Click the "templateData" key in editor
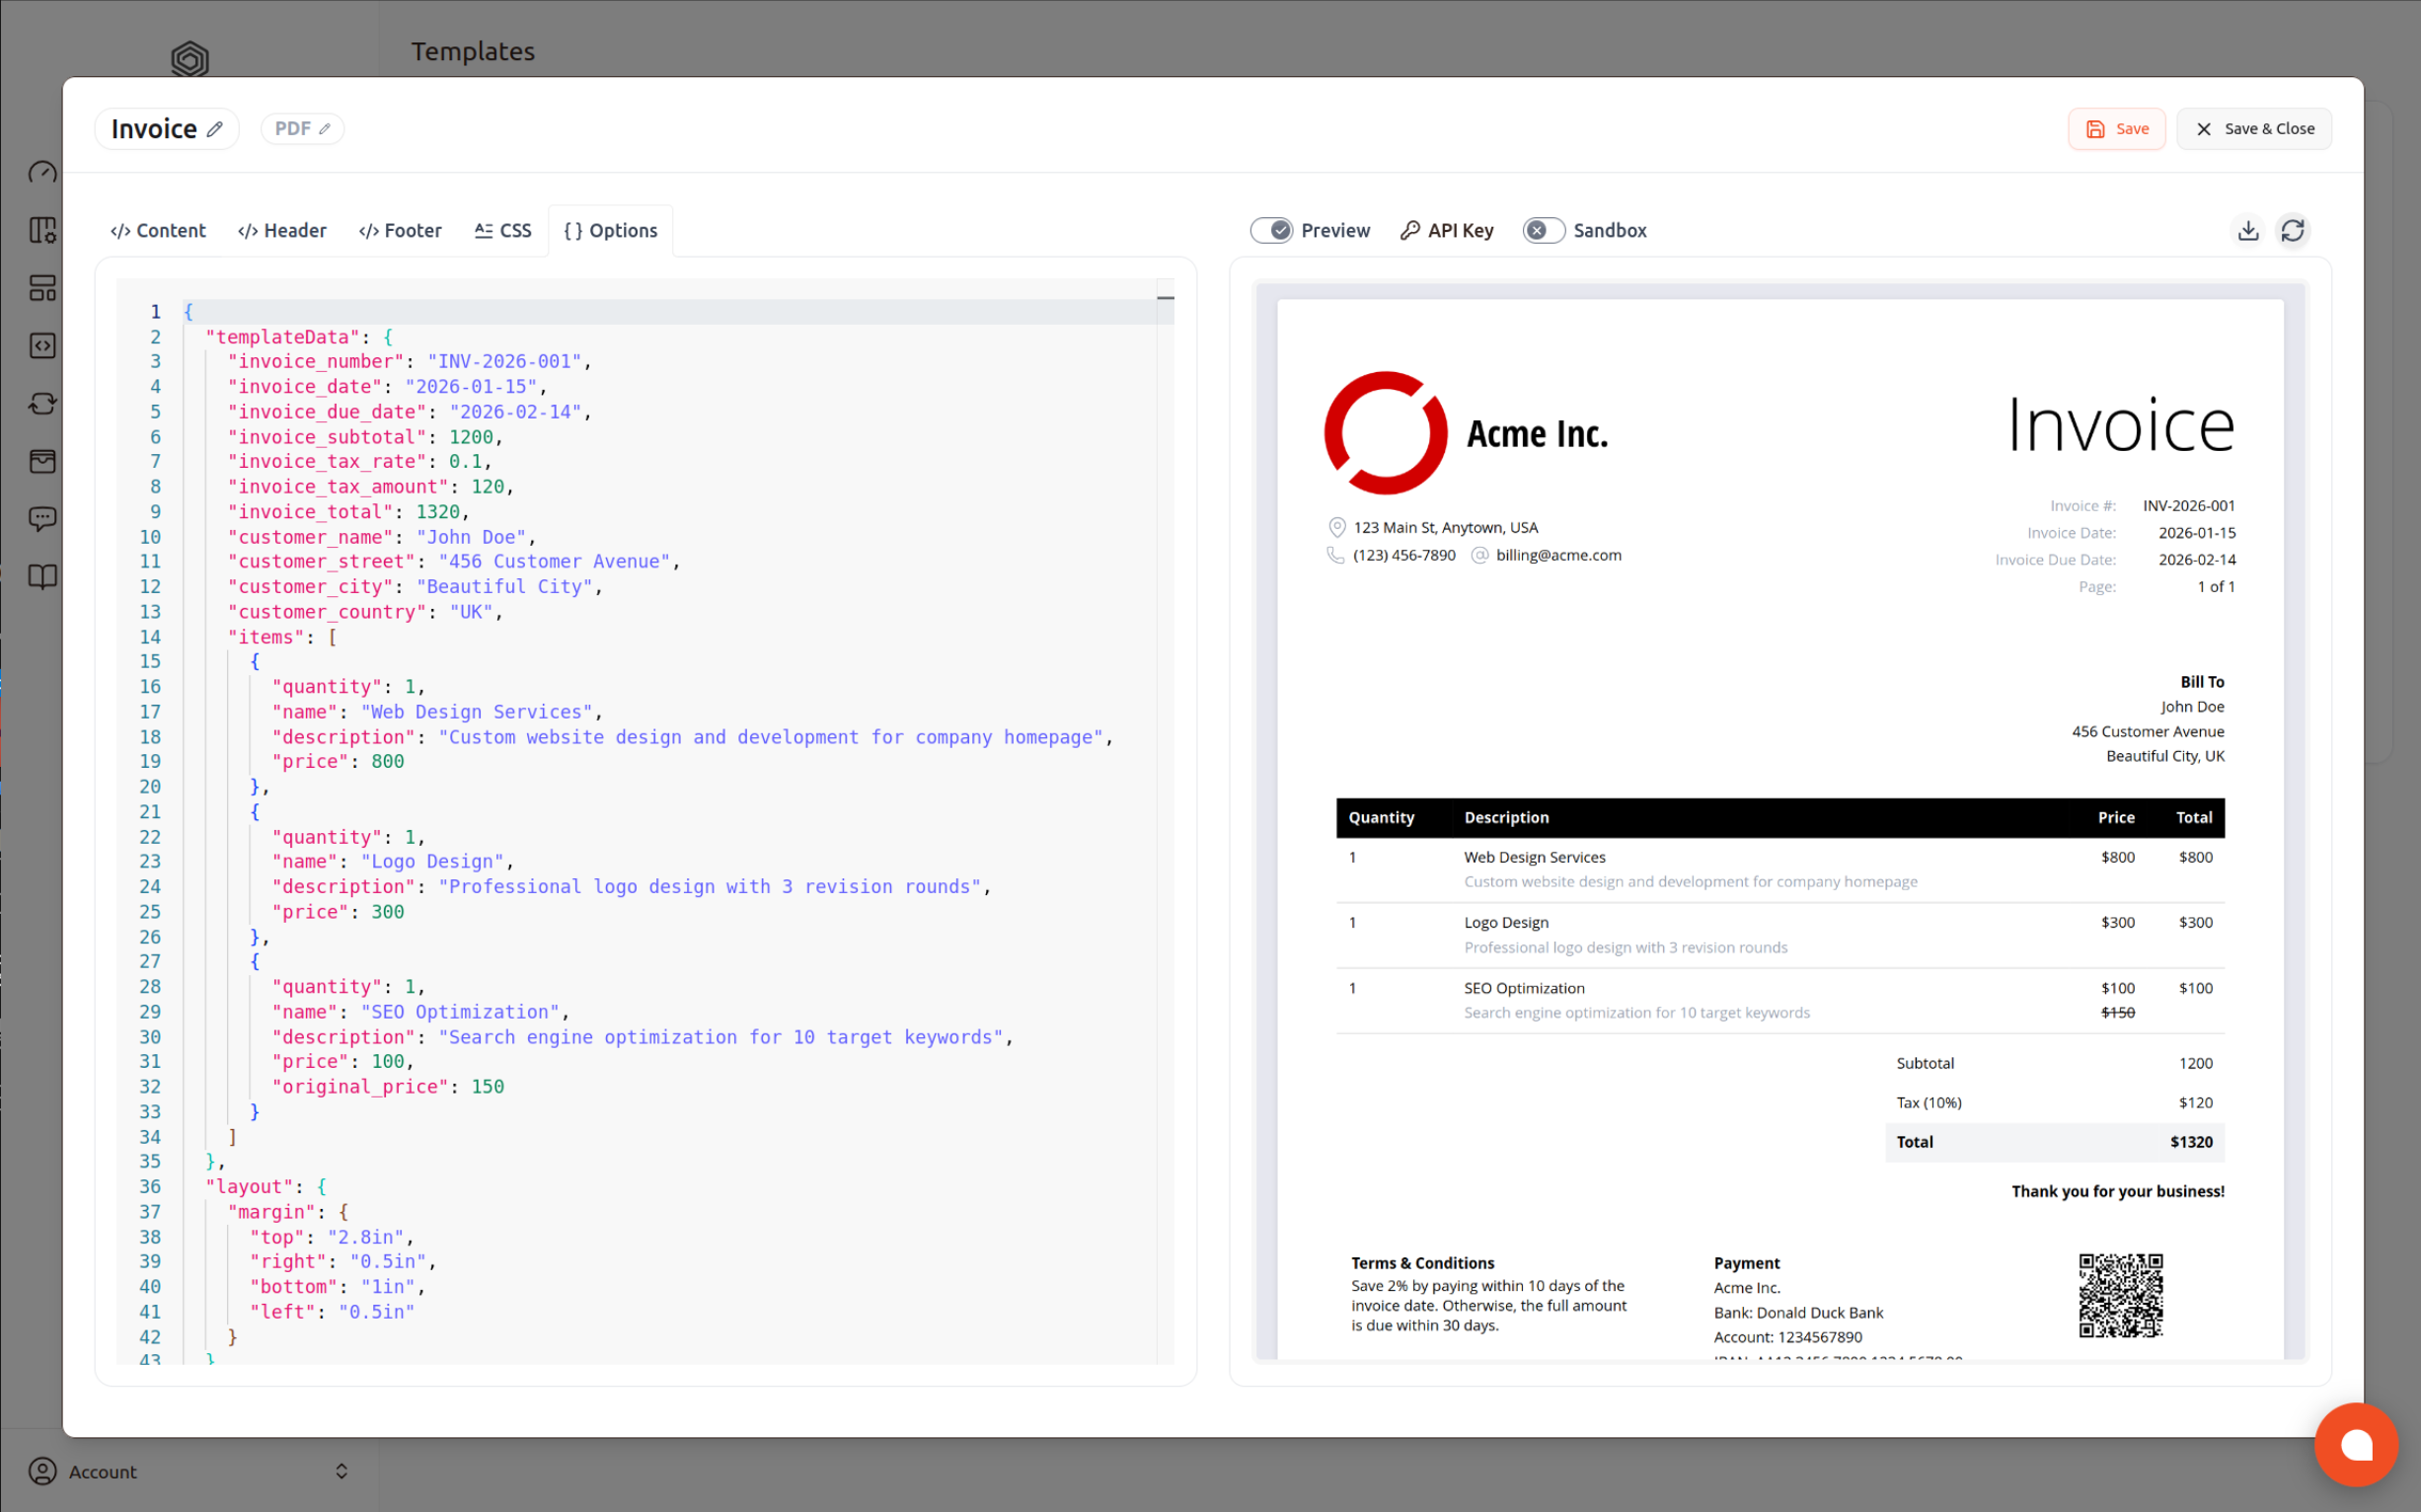Image resolution: width=2421 pixels, height=1512 pixels. coord(283,337)
